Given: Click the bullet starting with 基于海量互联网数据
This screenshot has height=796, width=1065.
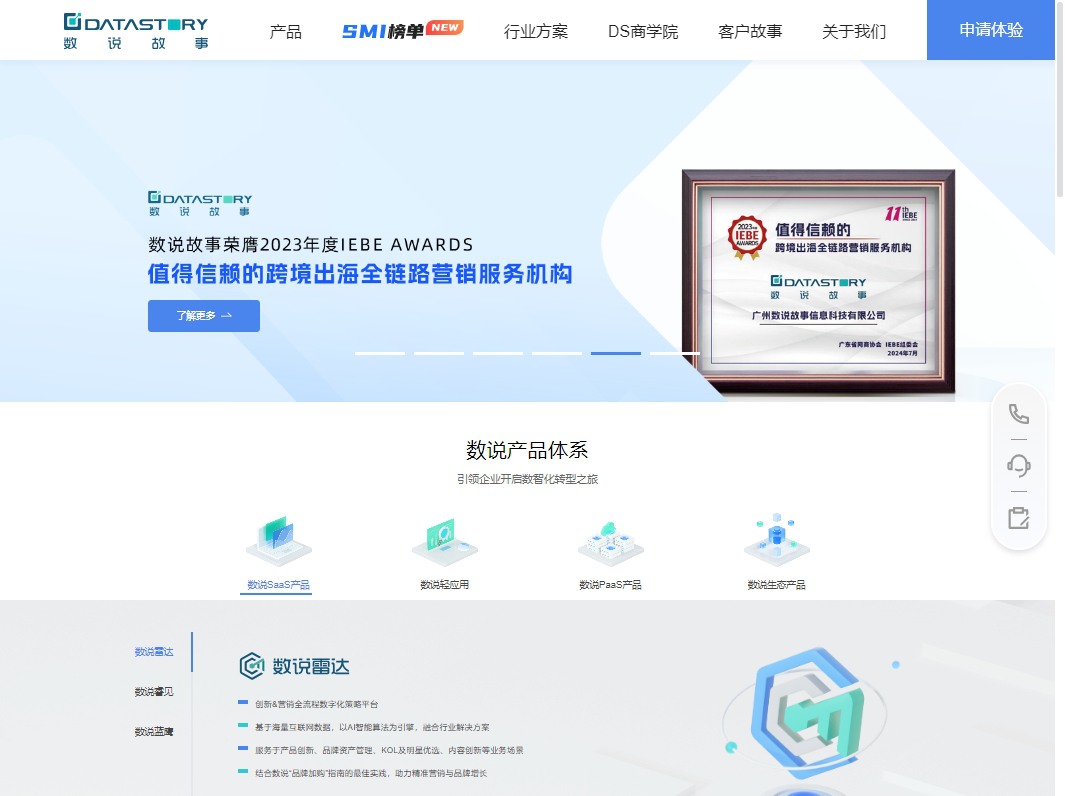Looking at the screenshot, I should point(372,727).
